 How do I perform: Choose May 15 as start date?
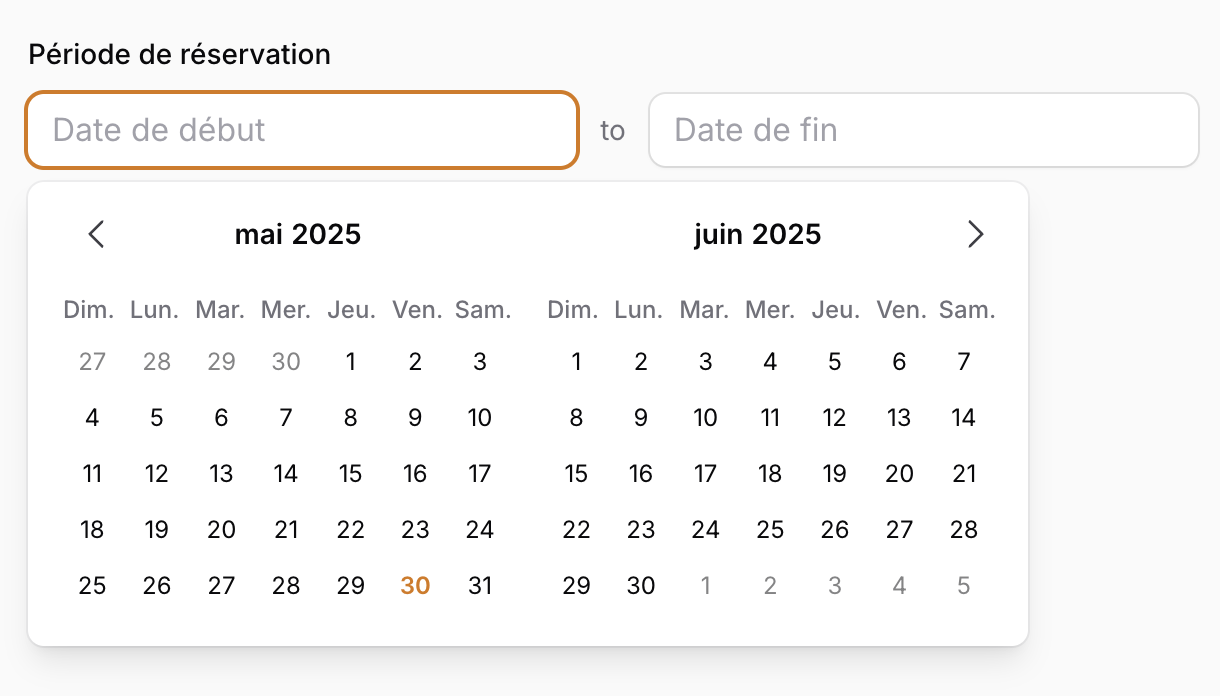tap(350, 473)
